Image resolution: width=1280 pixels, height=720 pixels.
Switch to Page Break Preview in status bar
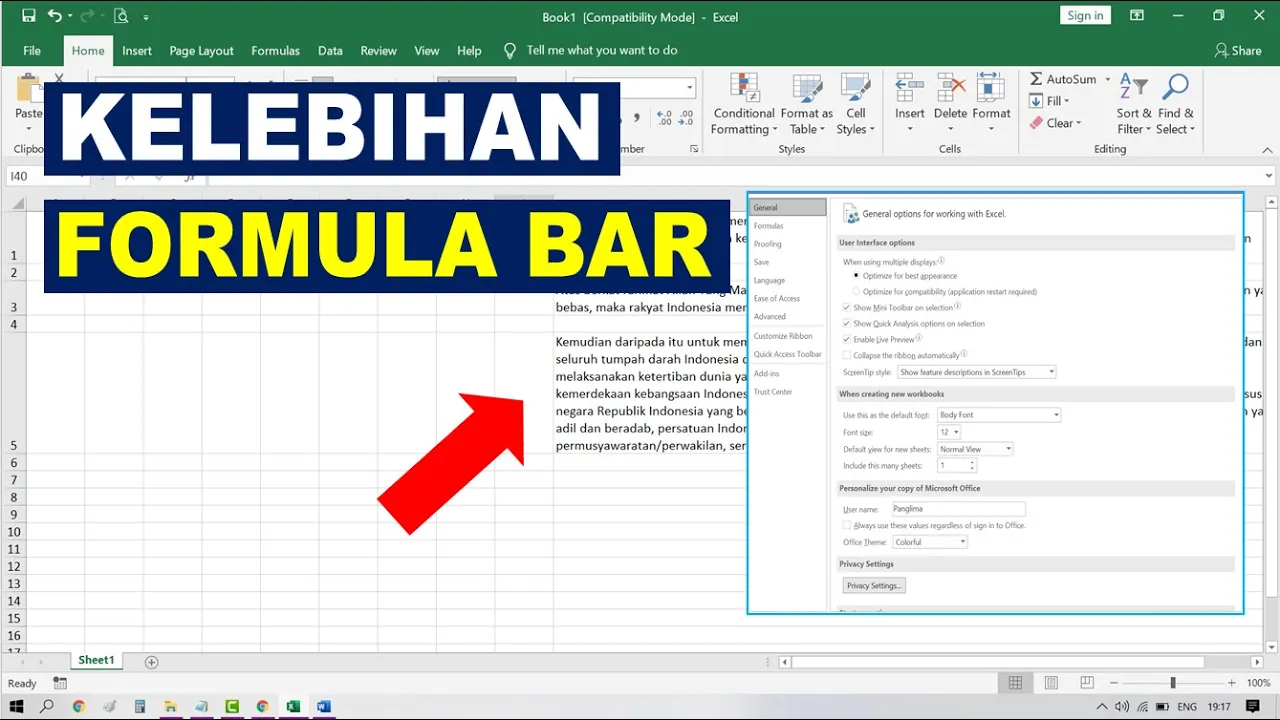(x=1087, y=683)
